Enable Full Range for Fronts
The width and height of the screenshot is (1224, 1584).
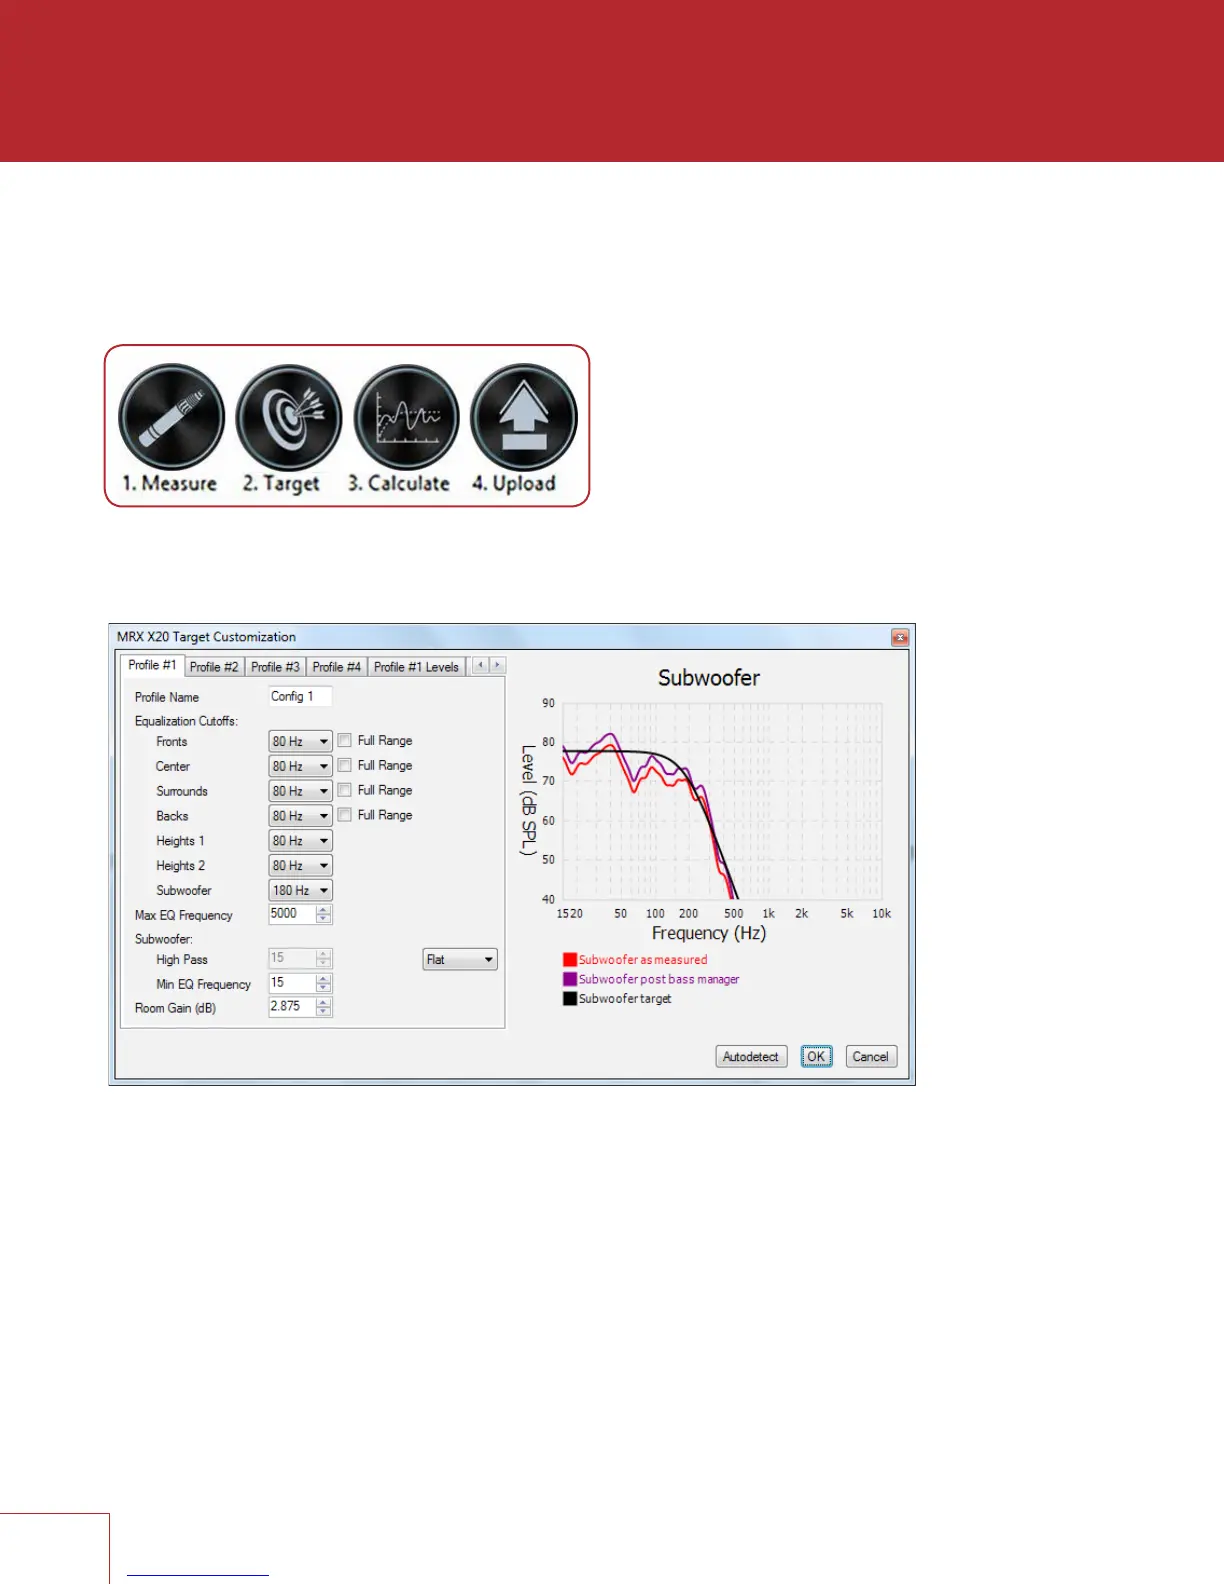345,740
